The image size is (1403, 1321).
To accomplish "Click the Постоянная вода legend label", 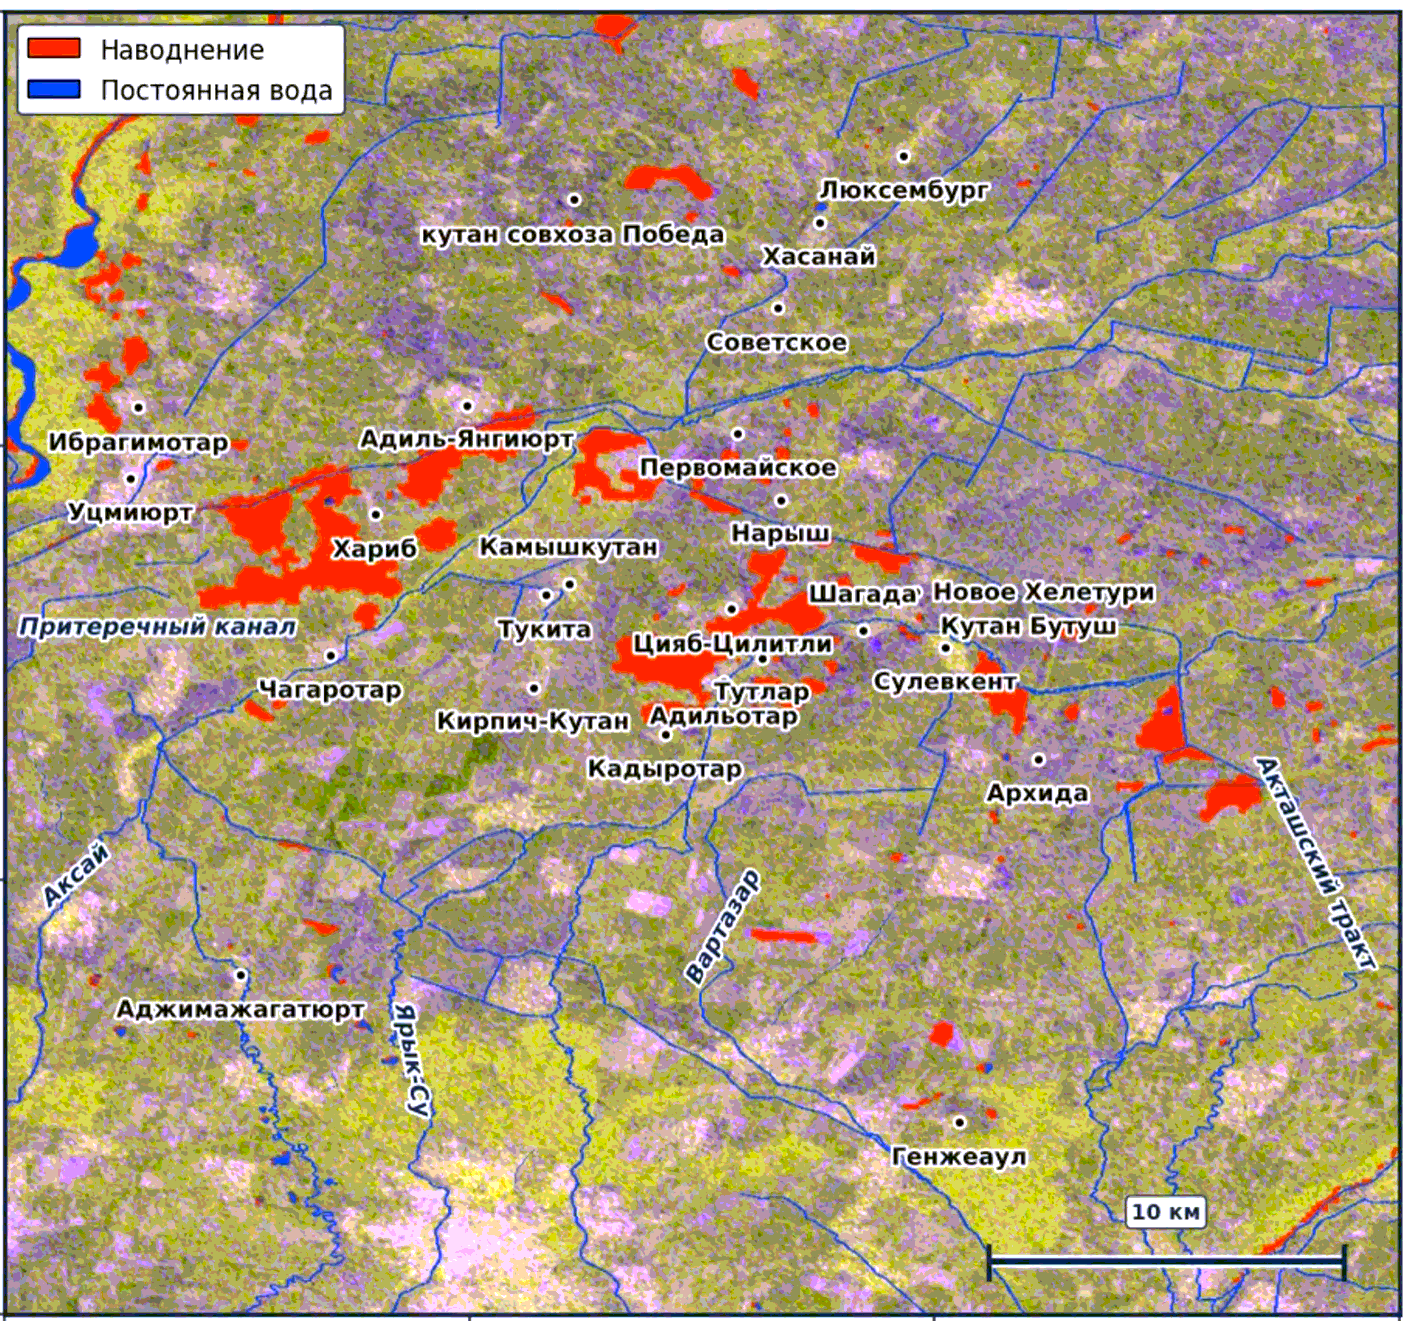I will pos(216,90).
